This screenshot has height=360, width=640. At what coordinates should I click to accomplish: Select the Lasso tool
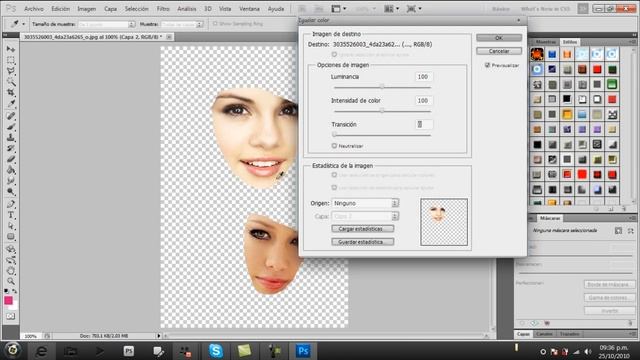[x=11, y=71]
